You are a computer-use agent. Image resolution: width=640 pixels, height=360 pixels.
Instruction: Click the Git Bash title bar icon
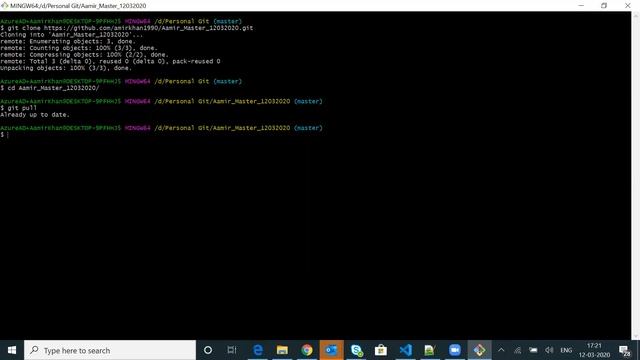tap(4, 6)
